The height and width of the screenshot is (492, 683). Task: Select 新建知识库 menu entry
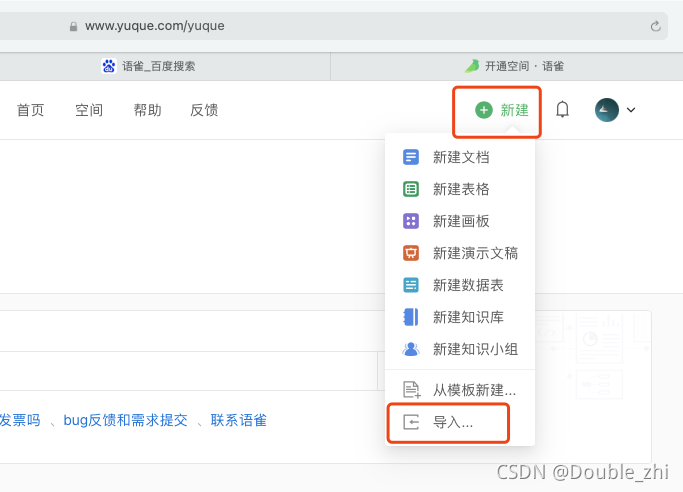pyautogui.click(x=460, y=317)
